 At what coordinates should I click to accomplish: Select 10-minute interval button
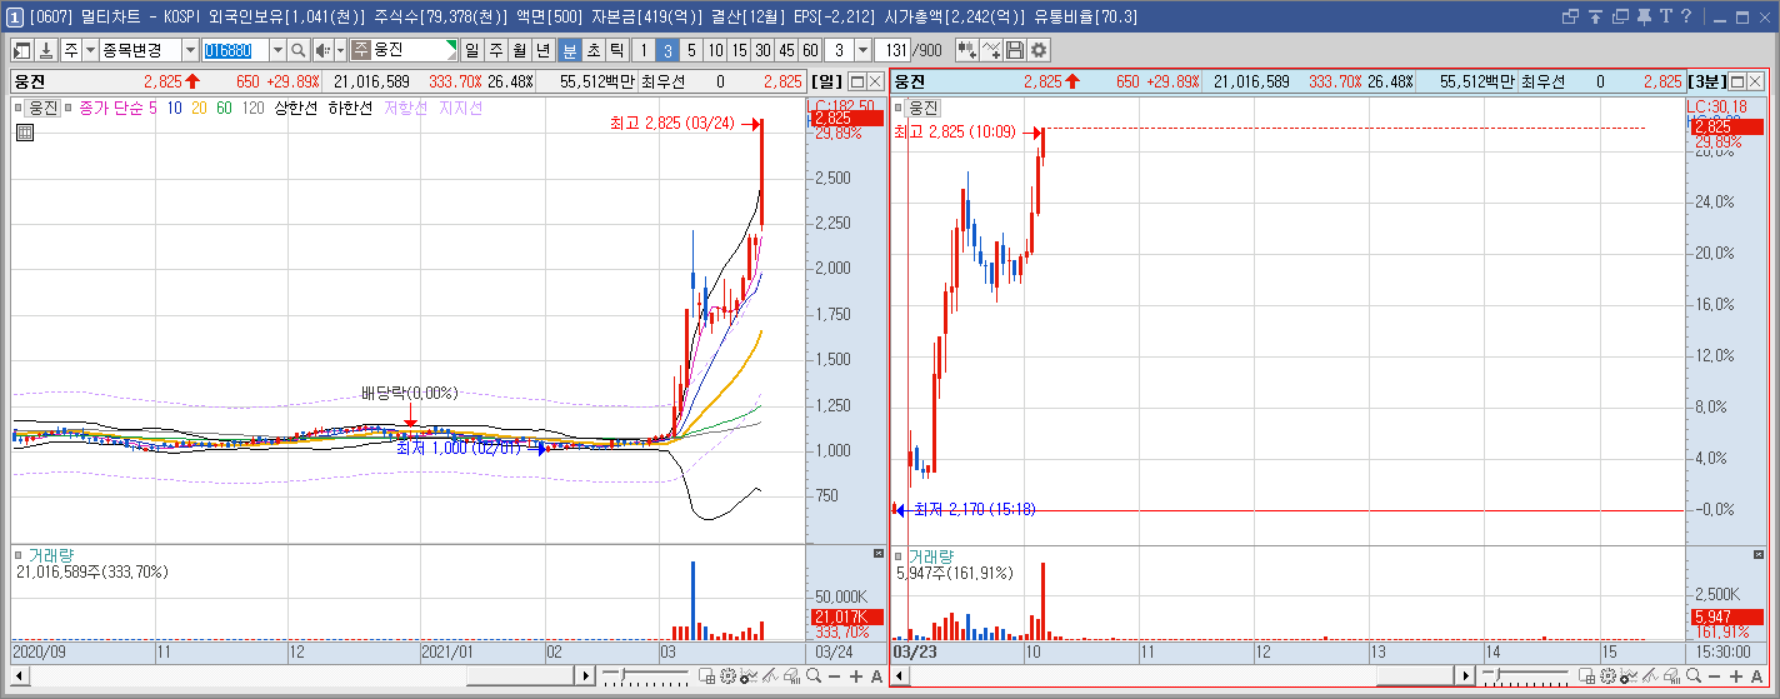(715, 50)
